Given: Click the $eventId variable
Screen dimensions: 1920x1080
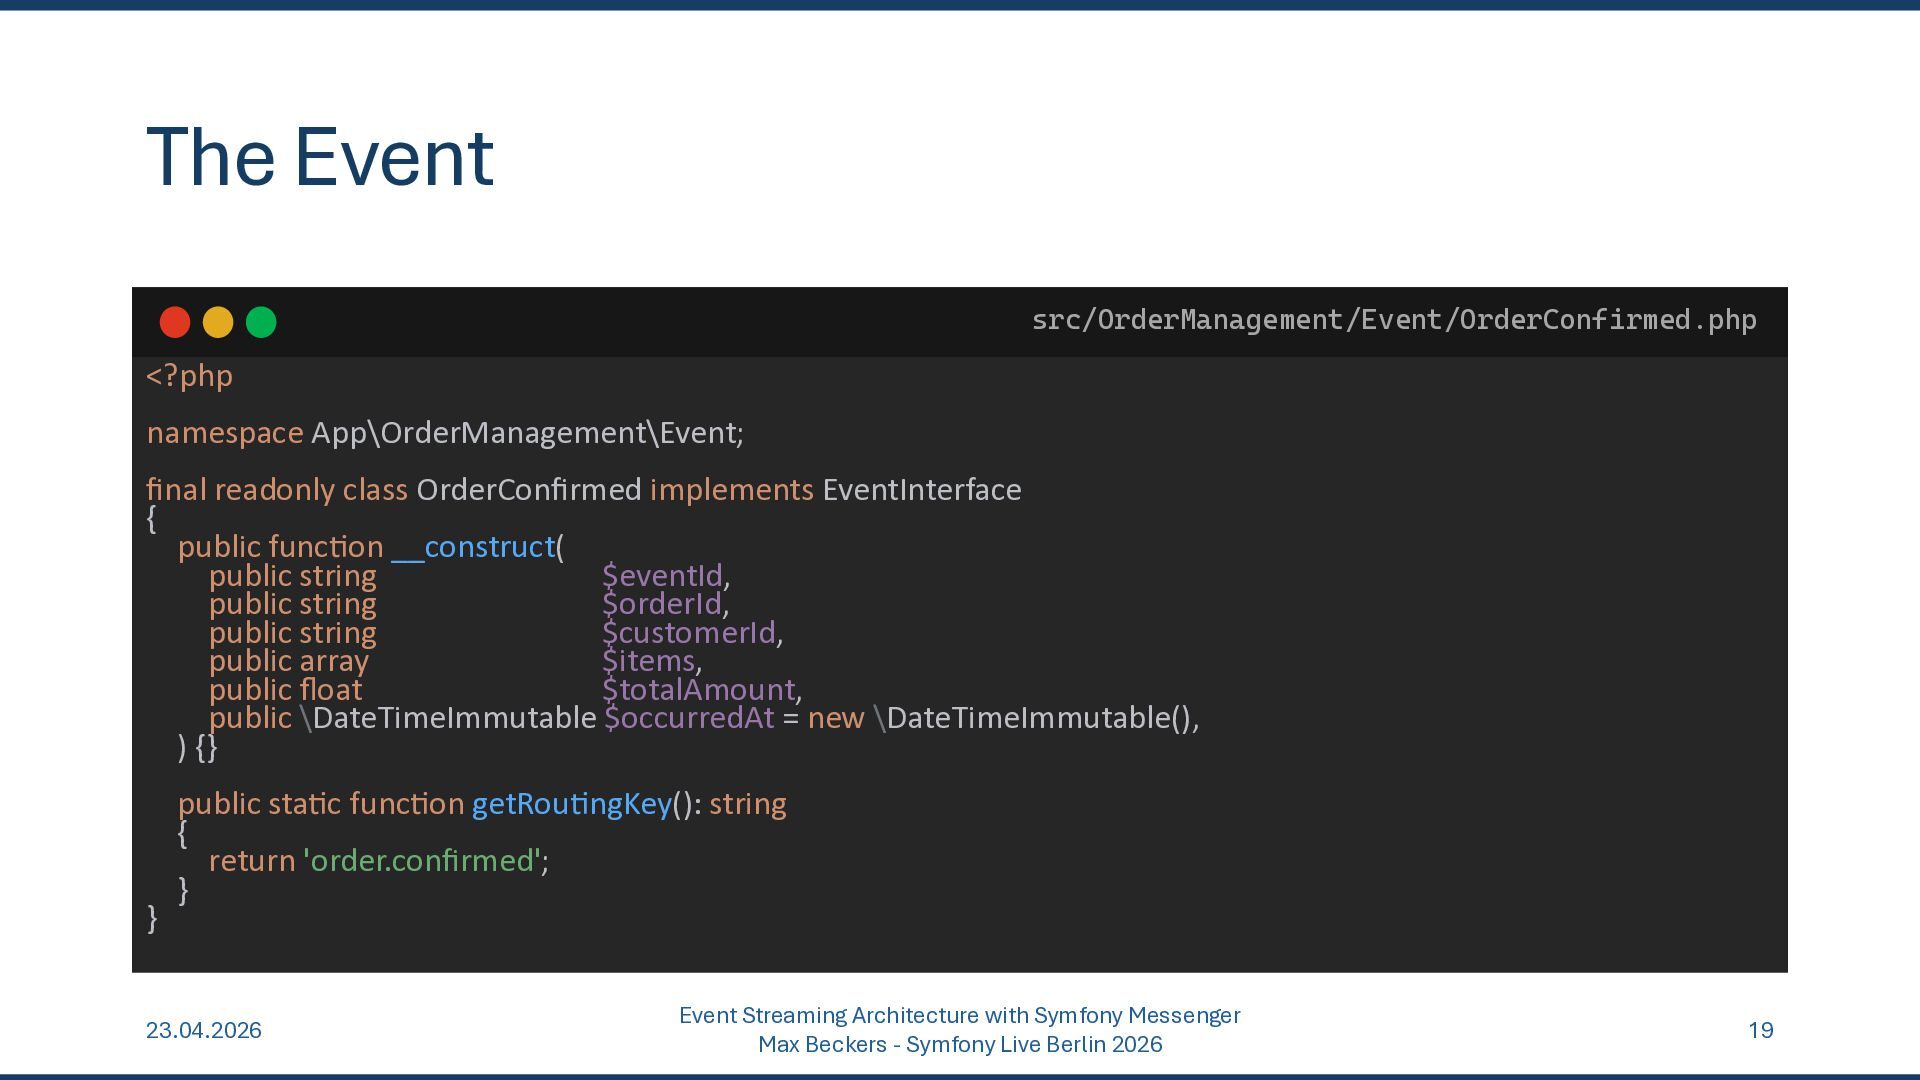Looking at the screenshot, I should [662, 576].
